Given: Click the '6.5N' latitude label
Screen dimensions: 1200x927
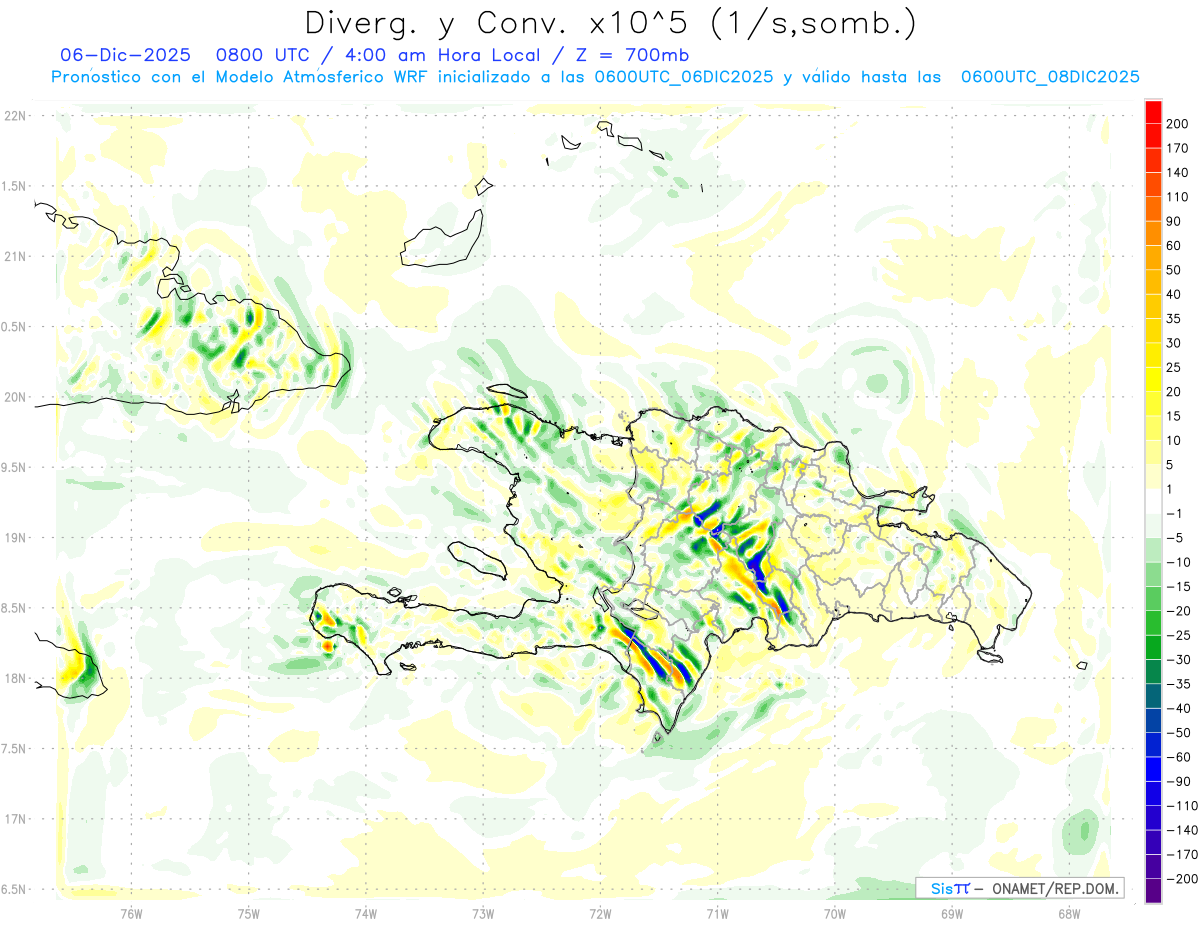Looking at the screenshot, I should coord(13,889).
